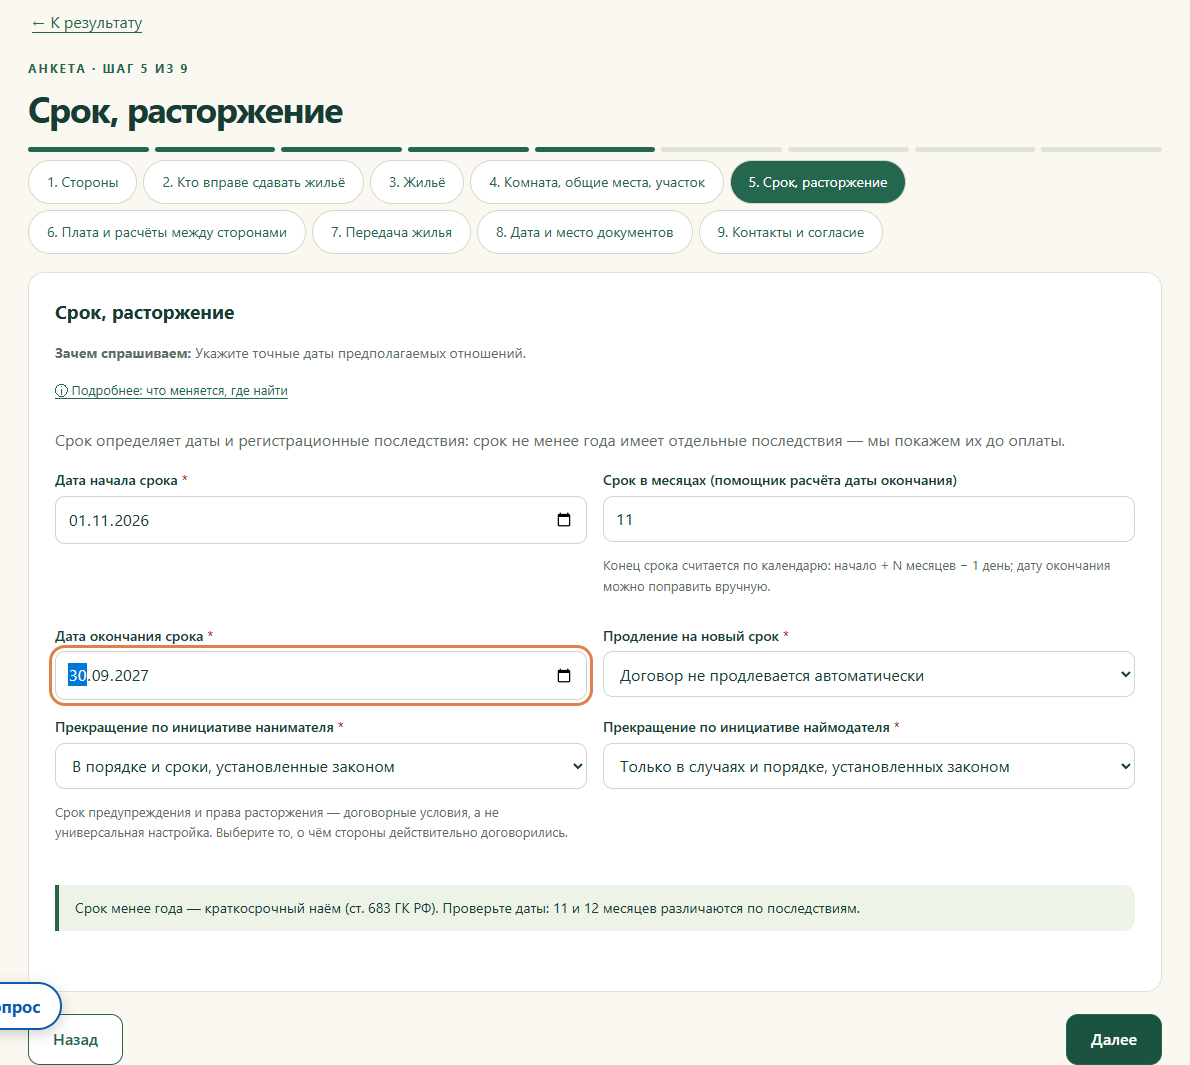Click the 'Зачем спрашиваем' explanation text
This screenshot has width=1190, height=1065.
[x=290, y=354]
